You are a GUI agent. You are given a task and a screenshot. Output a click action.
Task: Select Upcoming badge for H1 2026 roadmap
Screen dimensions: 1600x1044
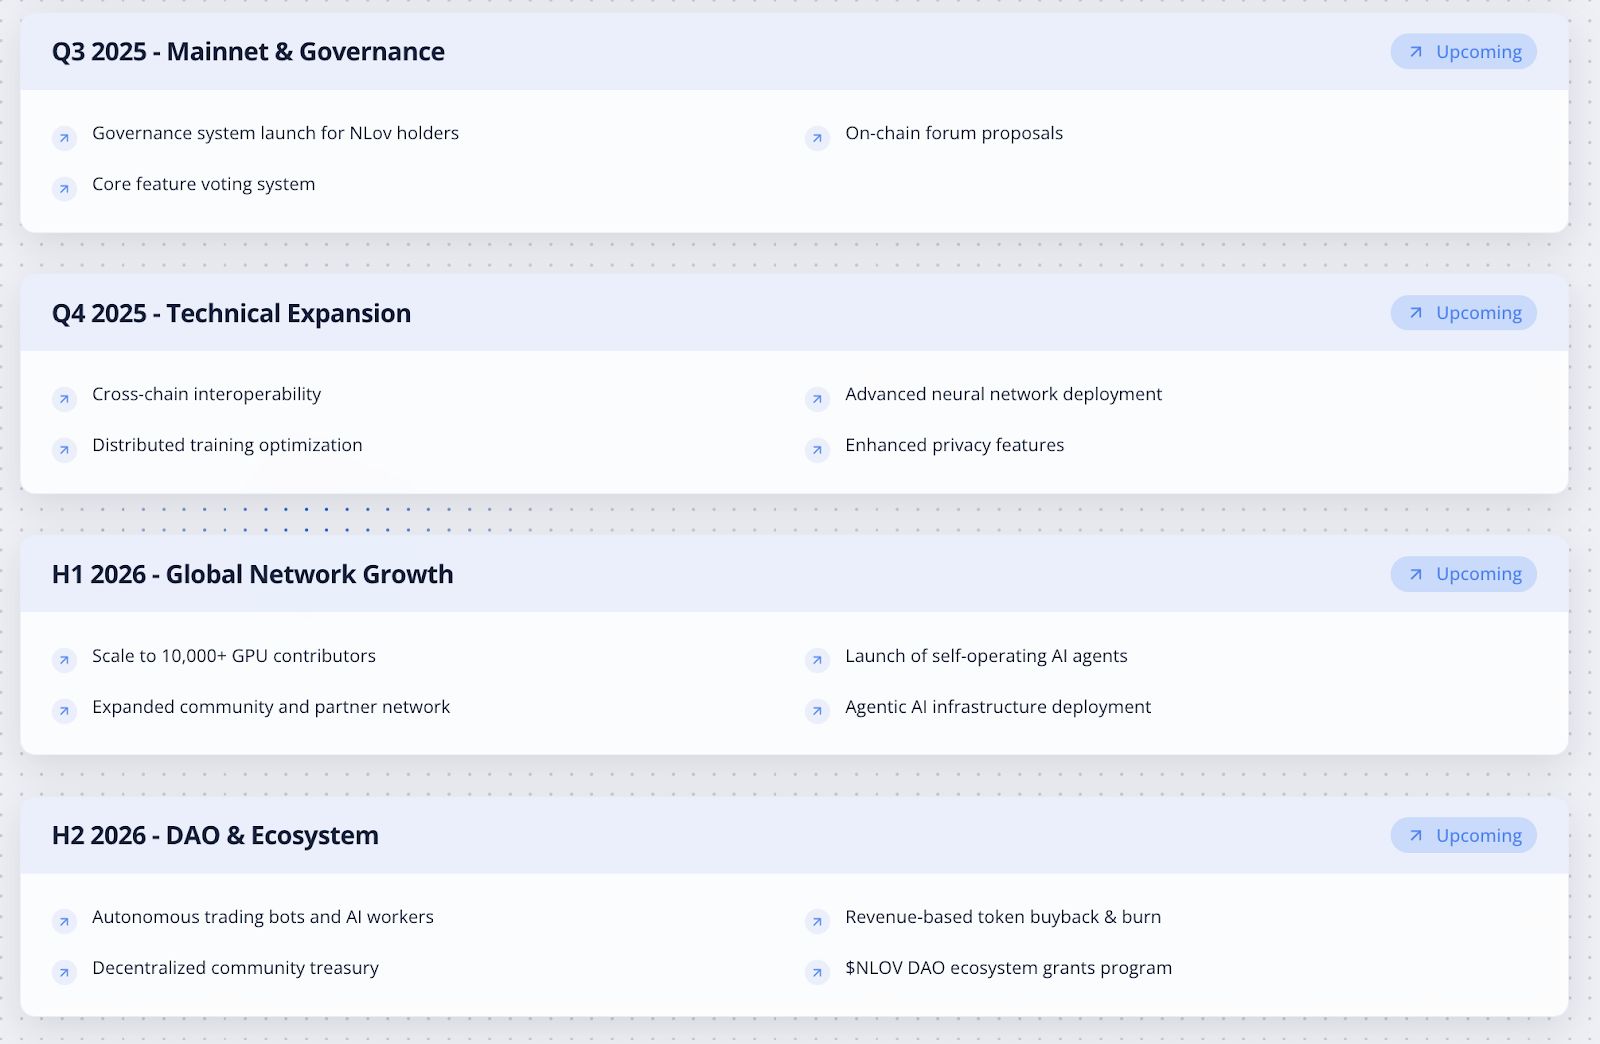pos(1463,574)
